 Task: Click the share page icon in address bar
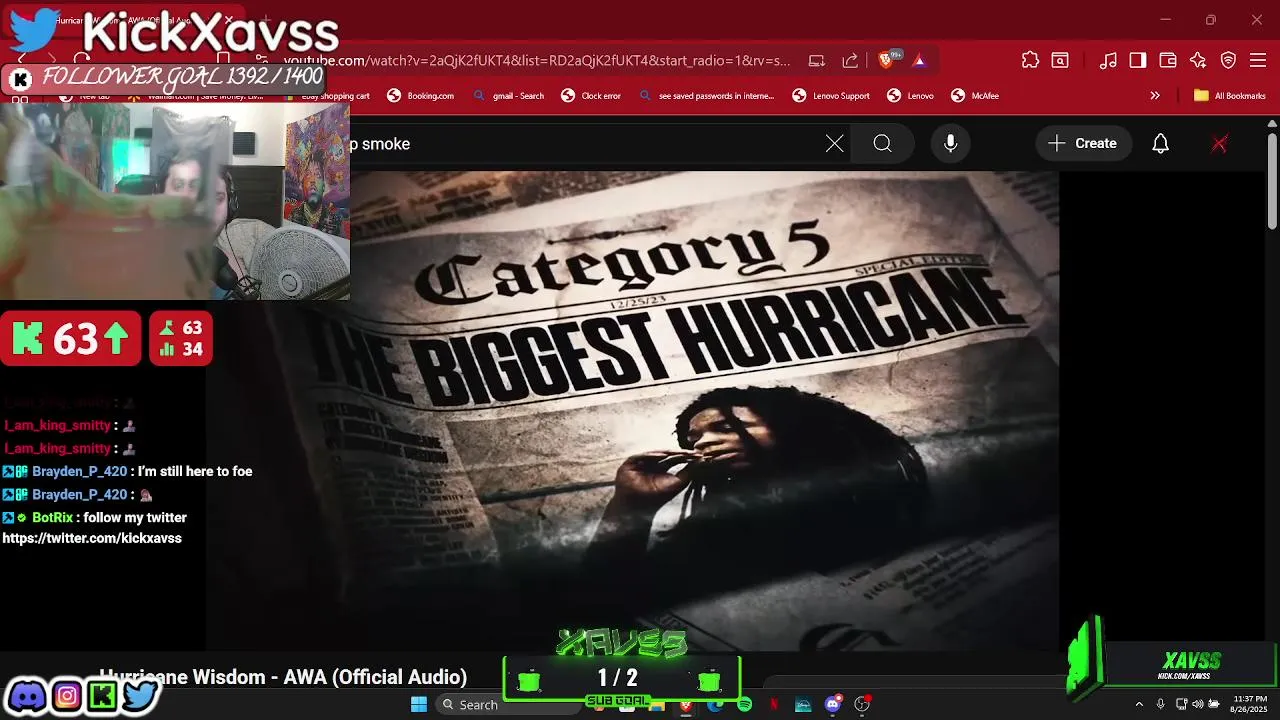850,60
